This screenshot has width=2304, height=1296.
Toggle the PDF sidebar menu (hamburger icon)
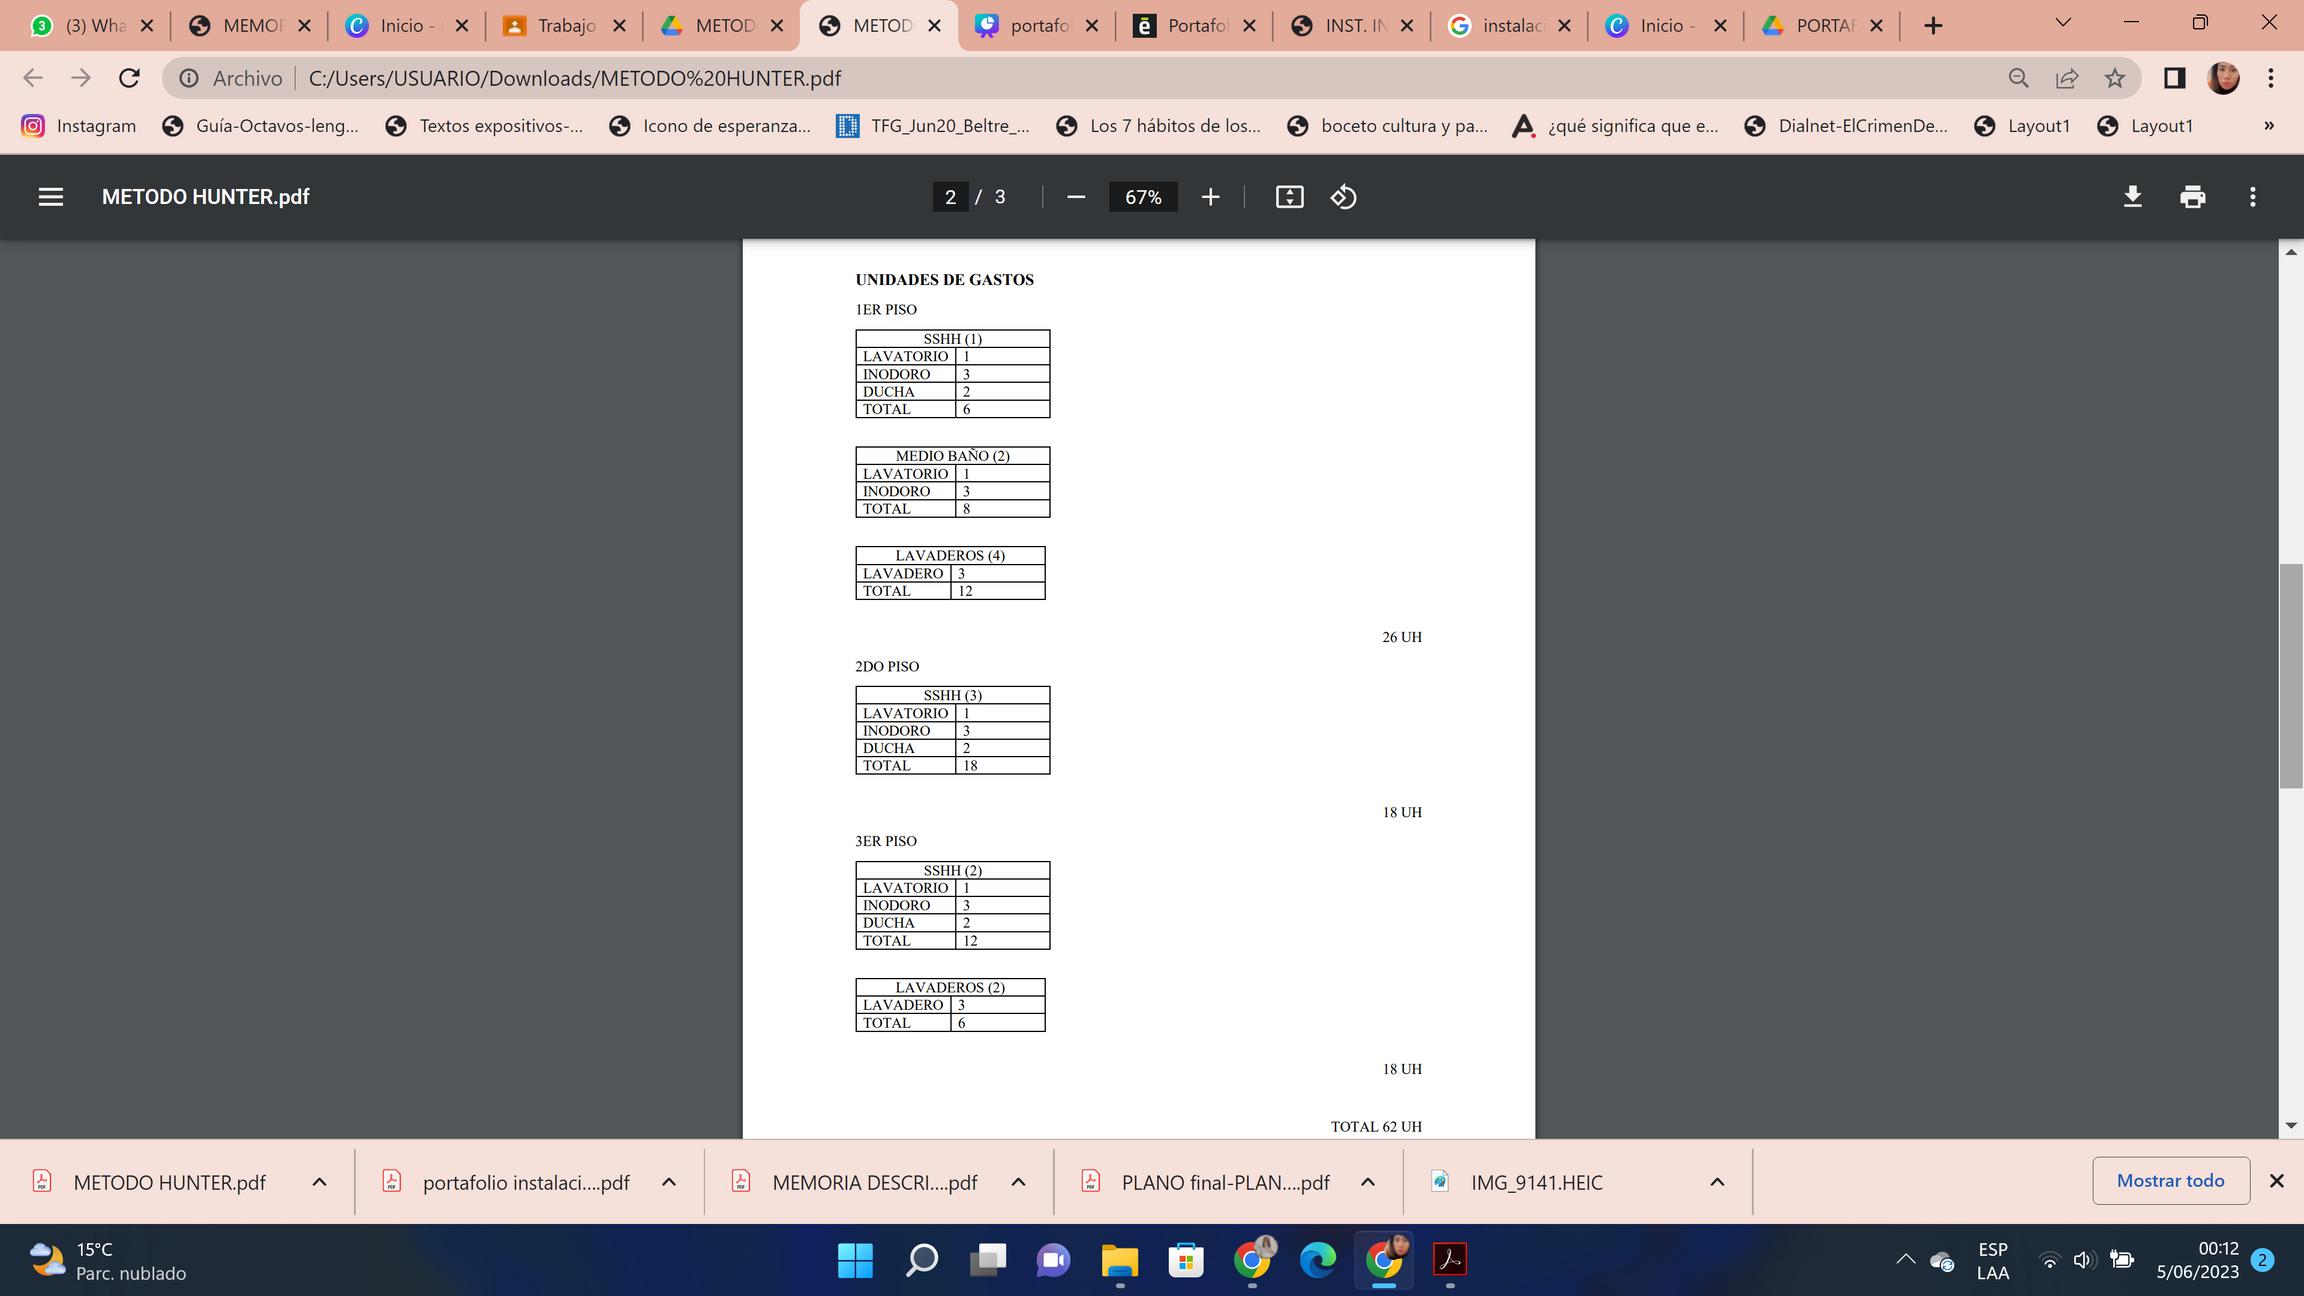coord(51,197)
